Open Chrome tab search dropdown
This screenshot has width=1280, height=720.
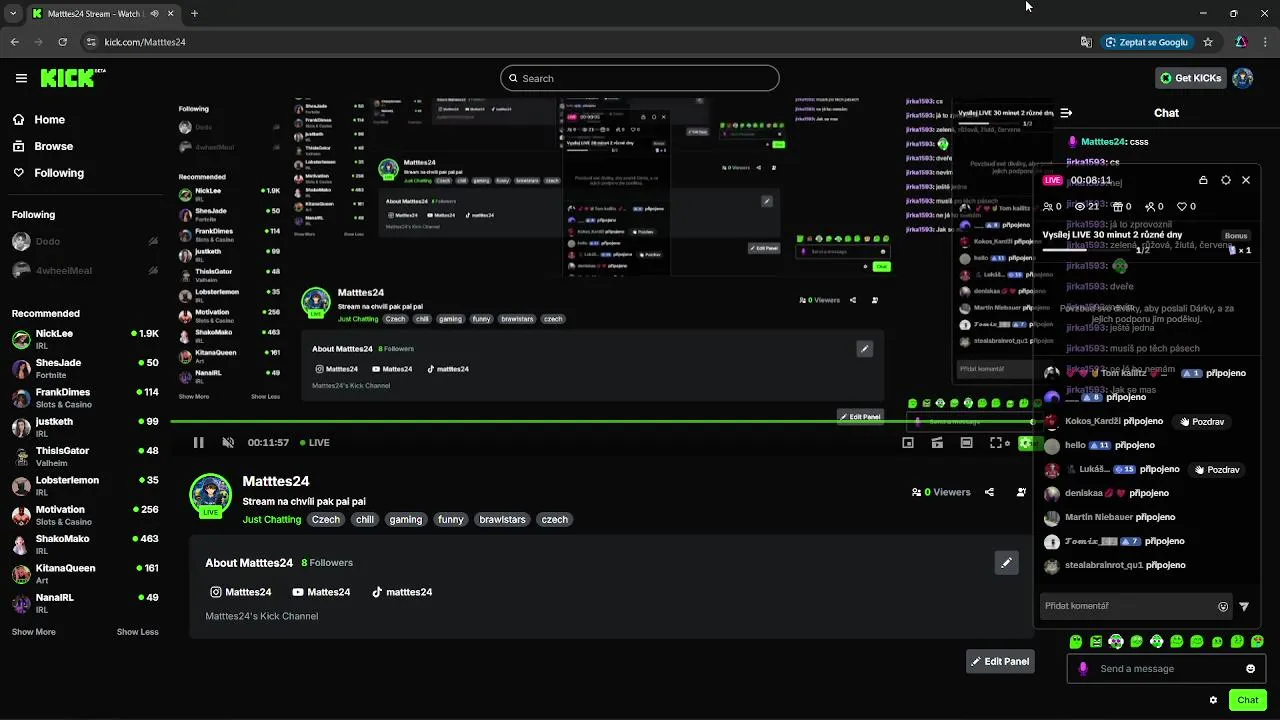coord(12,14)
